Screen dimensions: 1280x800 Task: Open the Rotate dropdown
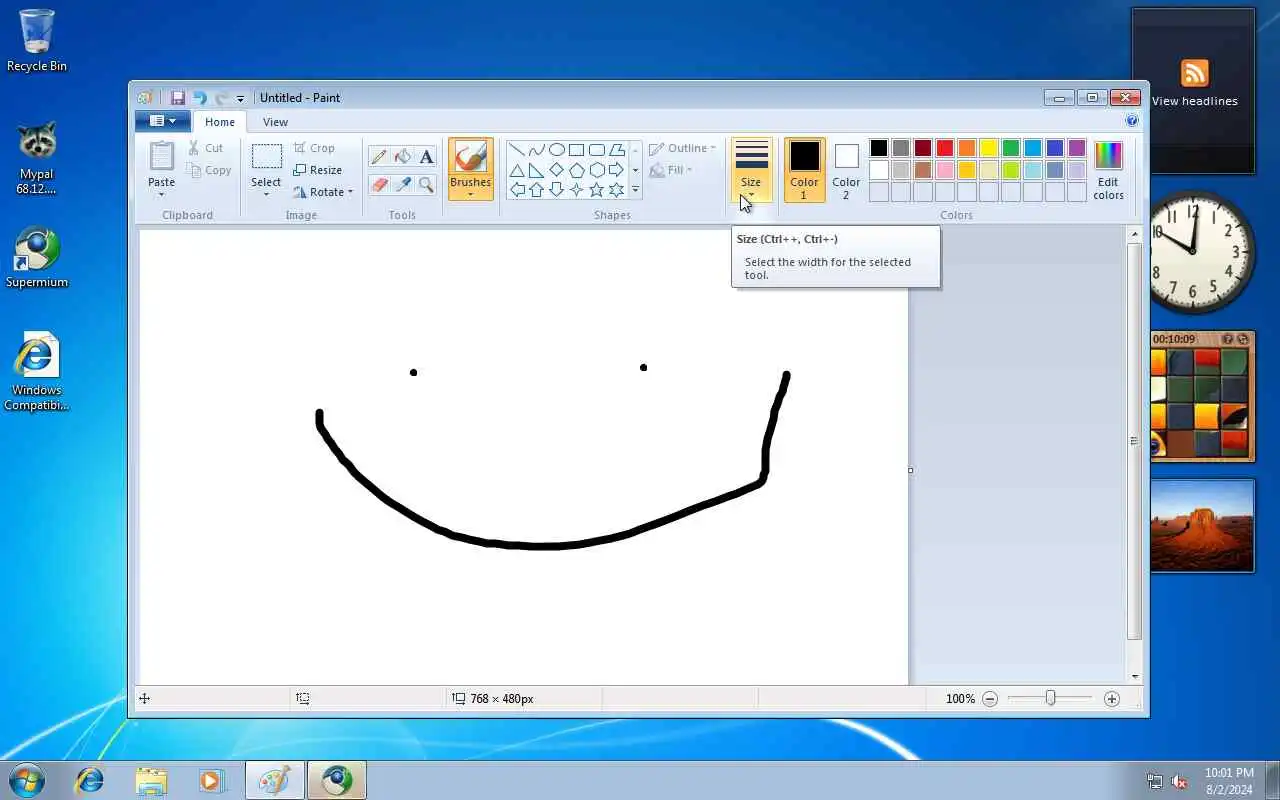pyautogui.click(x=322, y=192)
